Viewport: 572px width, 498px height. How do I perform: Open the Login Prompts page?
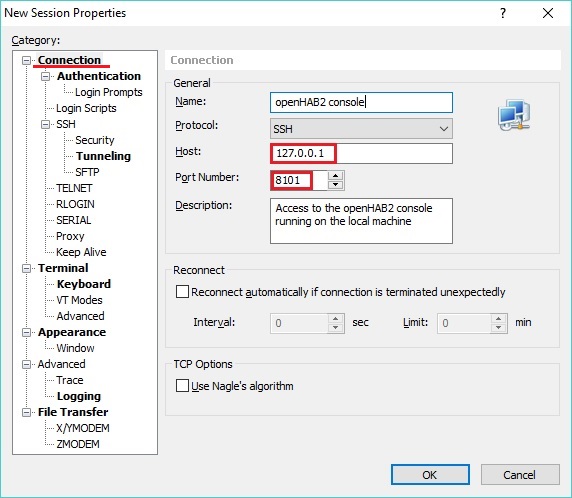(109, 92)
